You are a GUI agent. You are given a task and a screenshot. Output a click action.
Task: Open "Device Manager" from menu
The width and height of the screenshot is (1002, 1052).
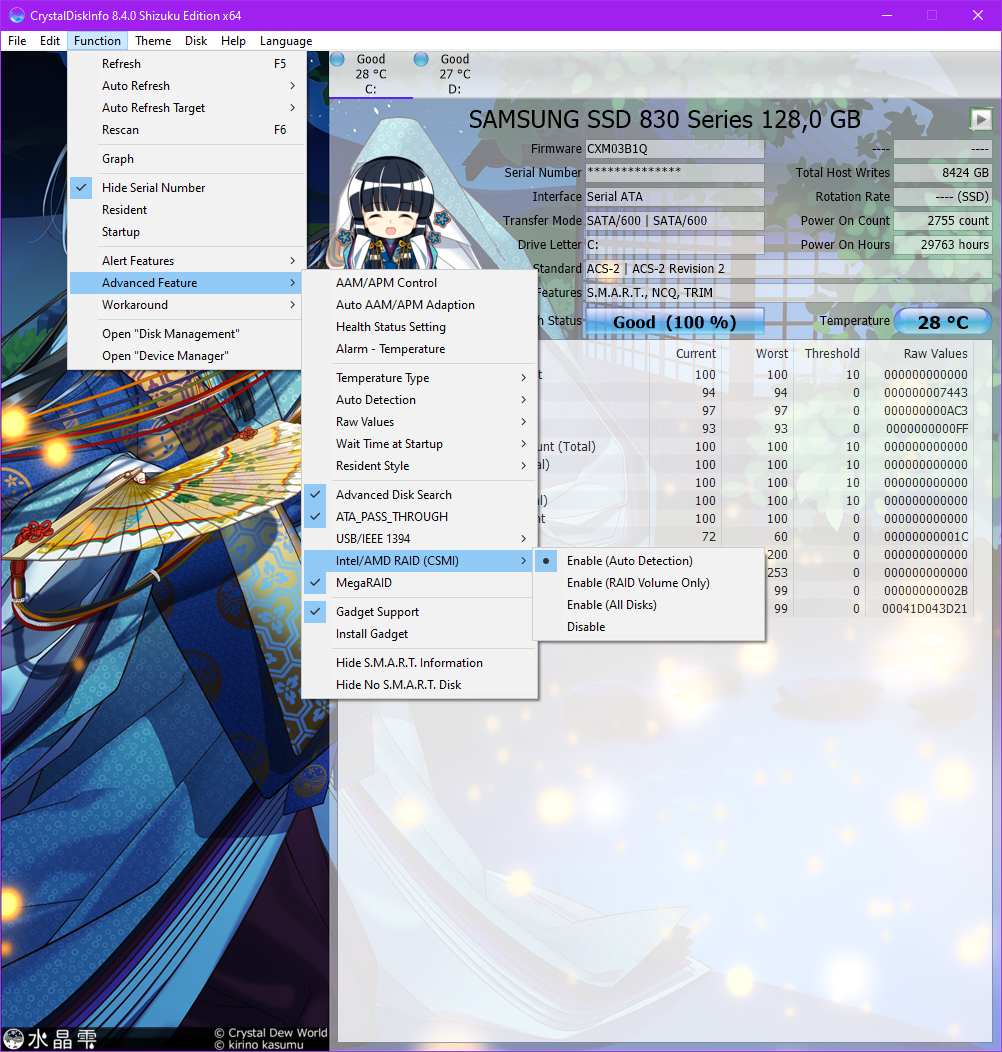pos(187,356)
